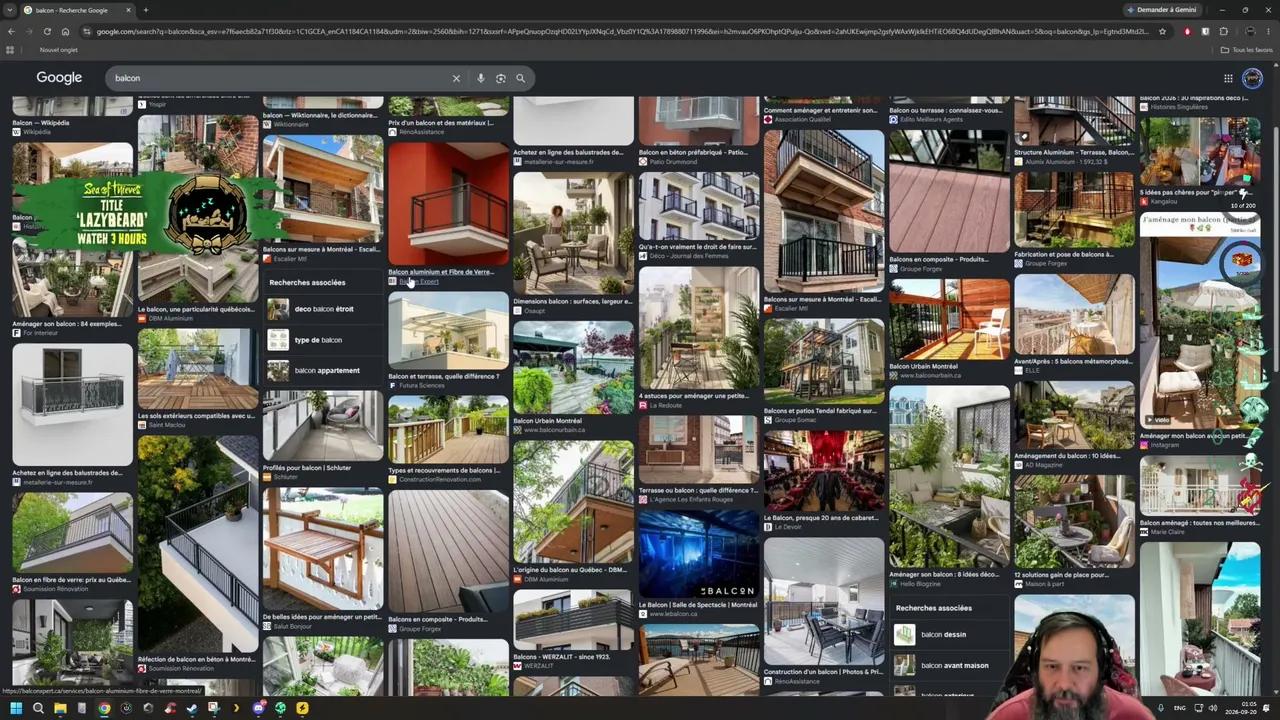1280x720 pixels.
Task: Click the 'Balcon Urbain Montréal' caption under plants image
Action: pyautogui.click(x=547, y=421)
